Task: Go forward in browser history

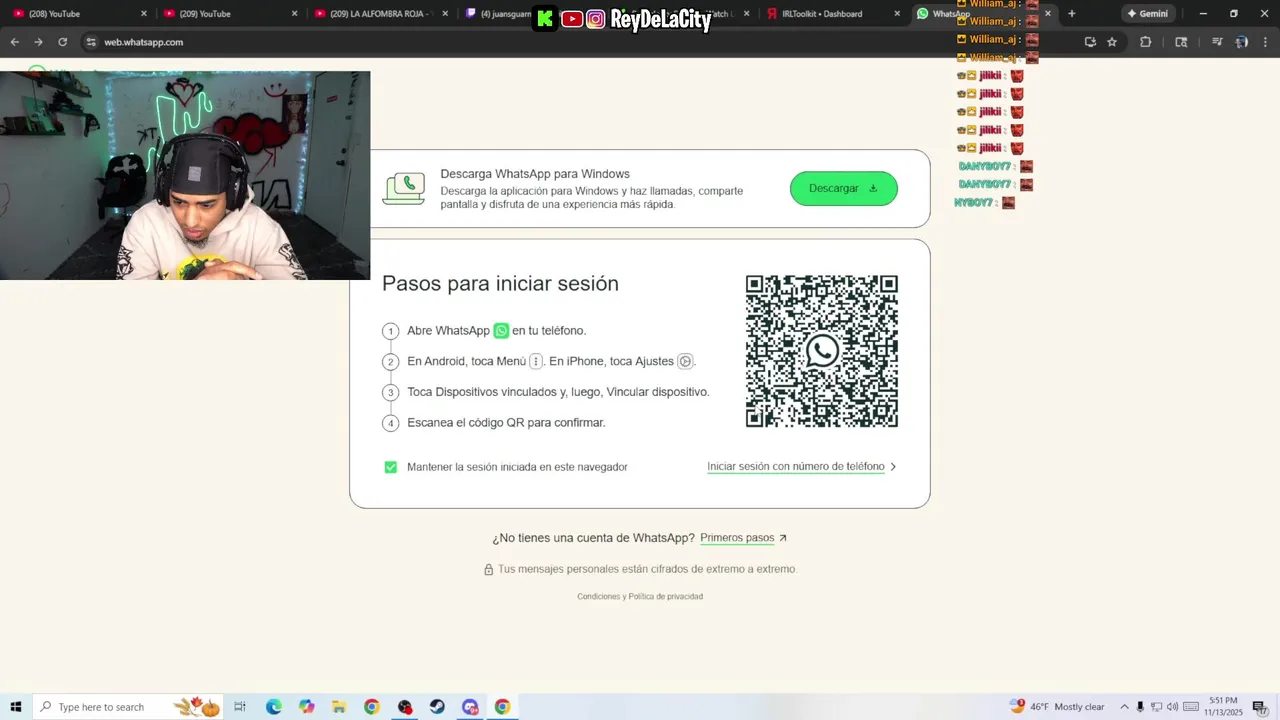Action: pyautogui.click(x=38, y=42)
